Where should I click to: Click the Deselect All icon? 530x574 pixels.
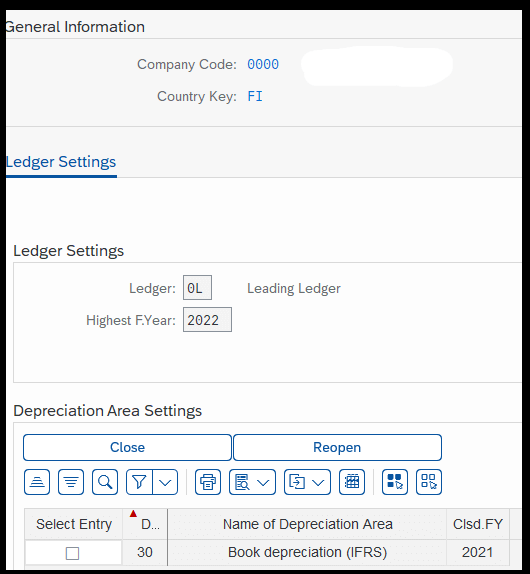[x=429, y=482]
